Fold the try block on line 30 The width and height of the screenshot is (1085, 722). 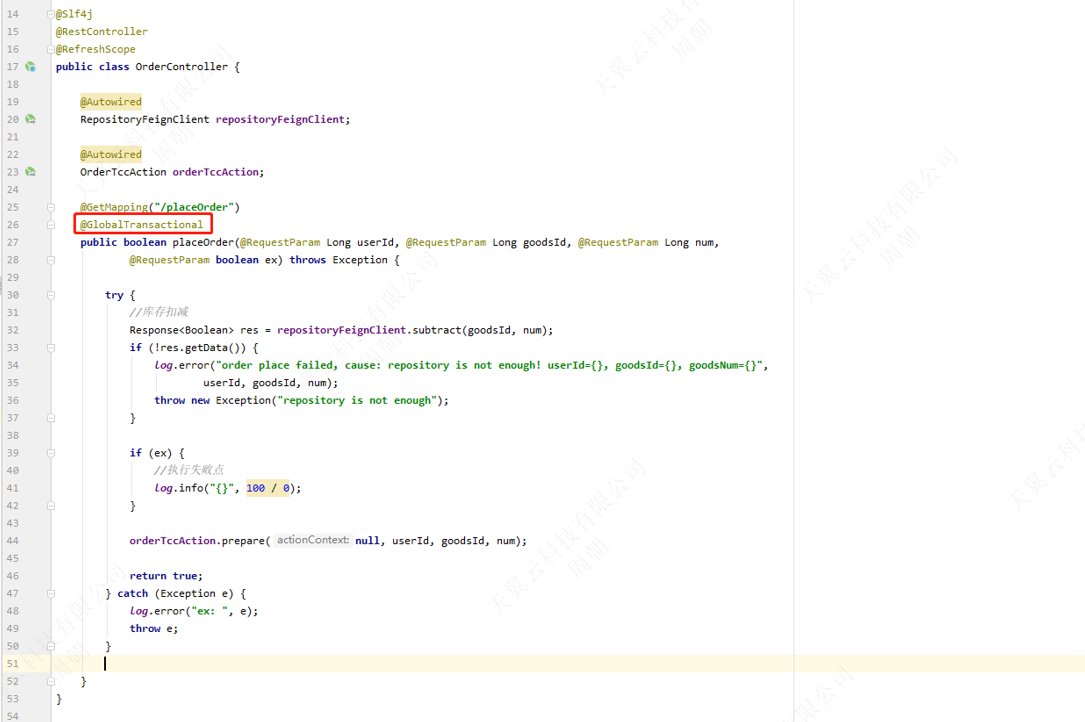pyautogui.click(x=51, y=295)
